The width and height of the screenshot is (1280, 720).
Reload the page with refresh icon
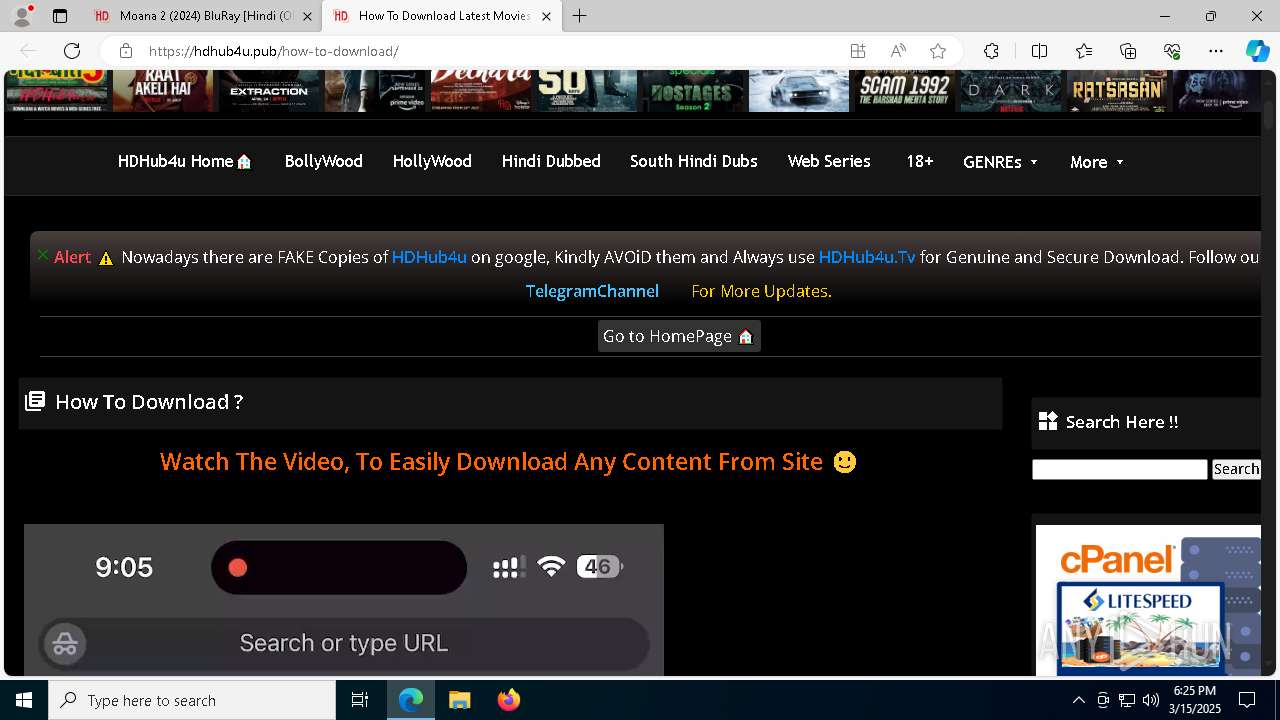72,51
